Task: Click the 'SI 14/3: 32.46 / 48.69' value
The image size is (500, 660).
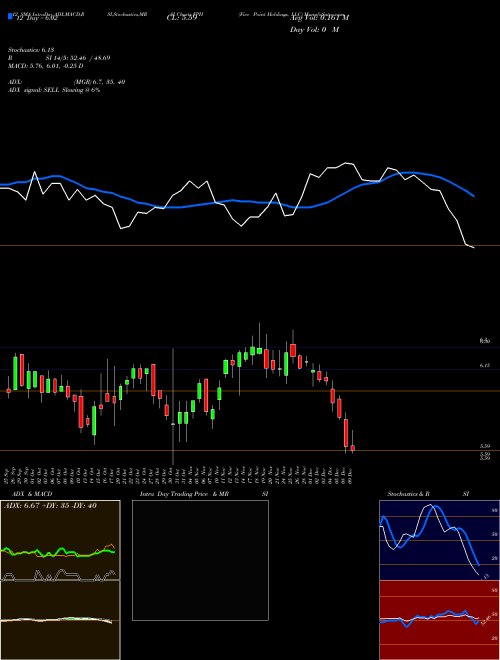Action: pos(78,58)
